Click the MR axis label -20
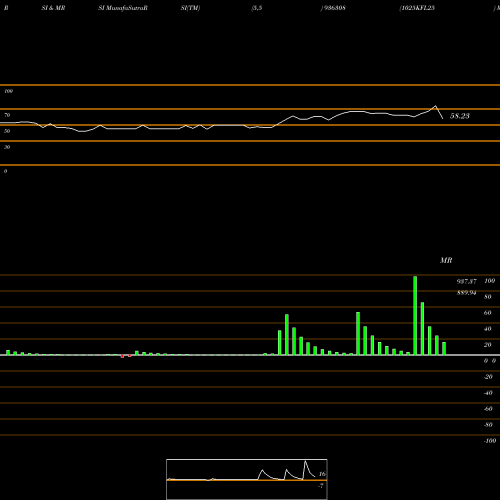This screenshot has height=500, width=500. point(488,377)
